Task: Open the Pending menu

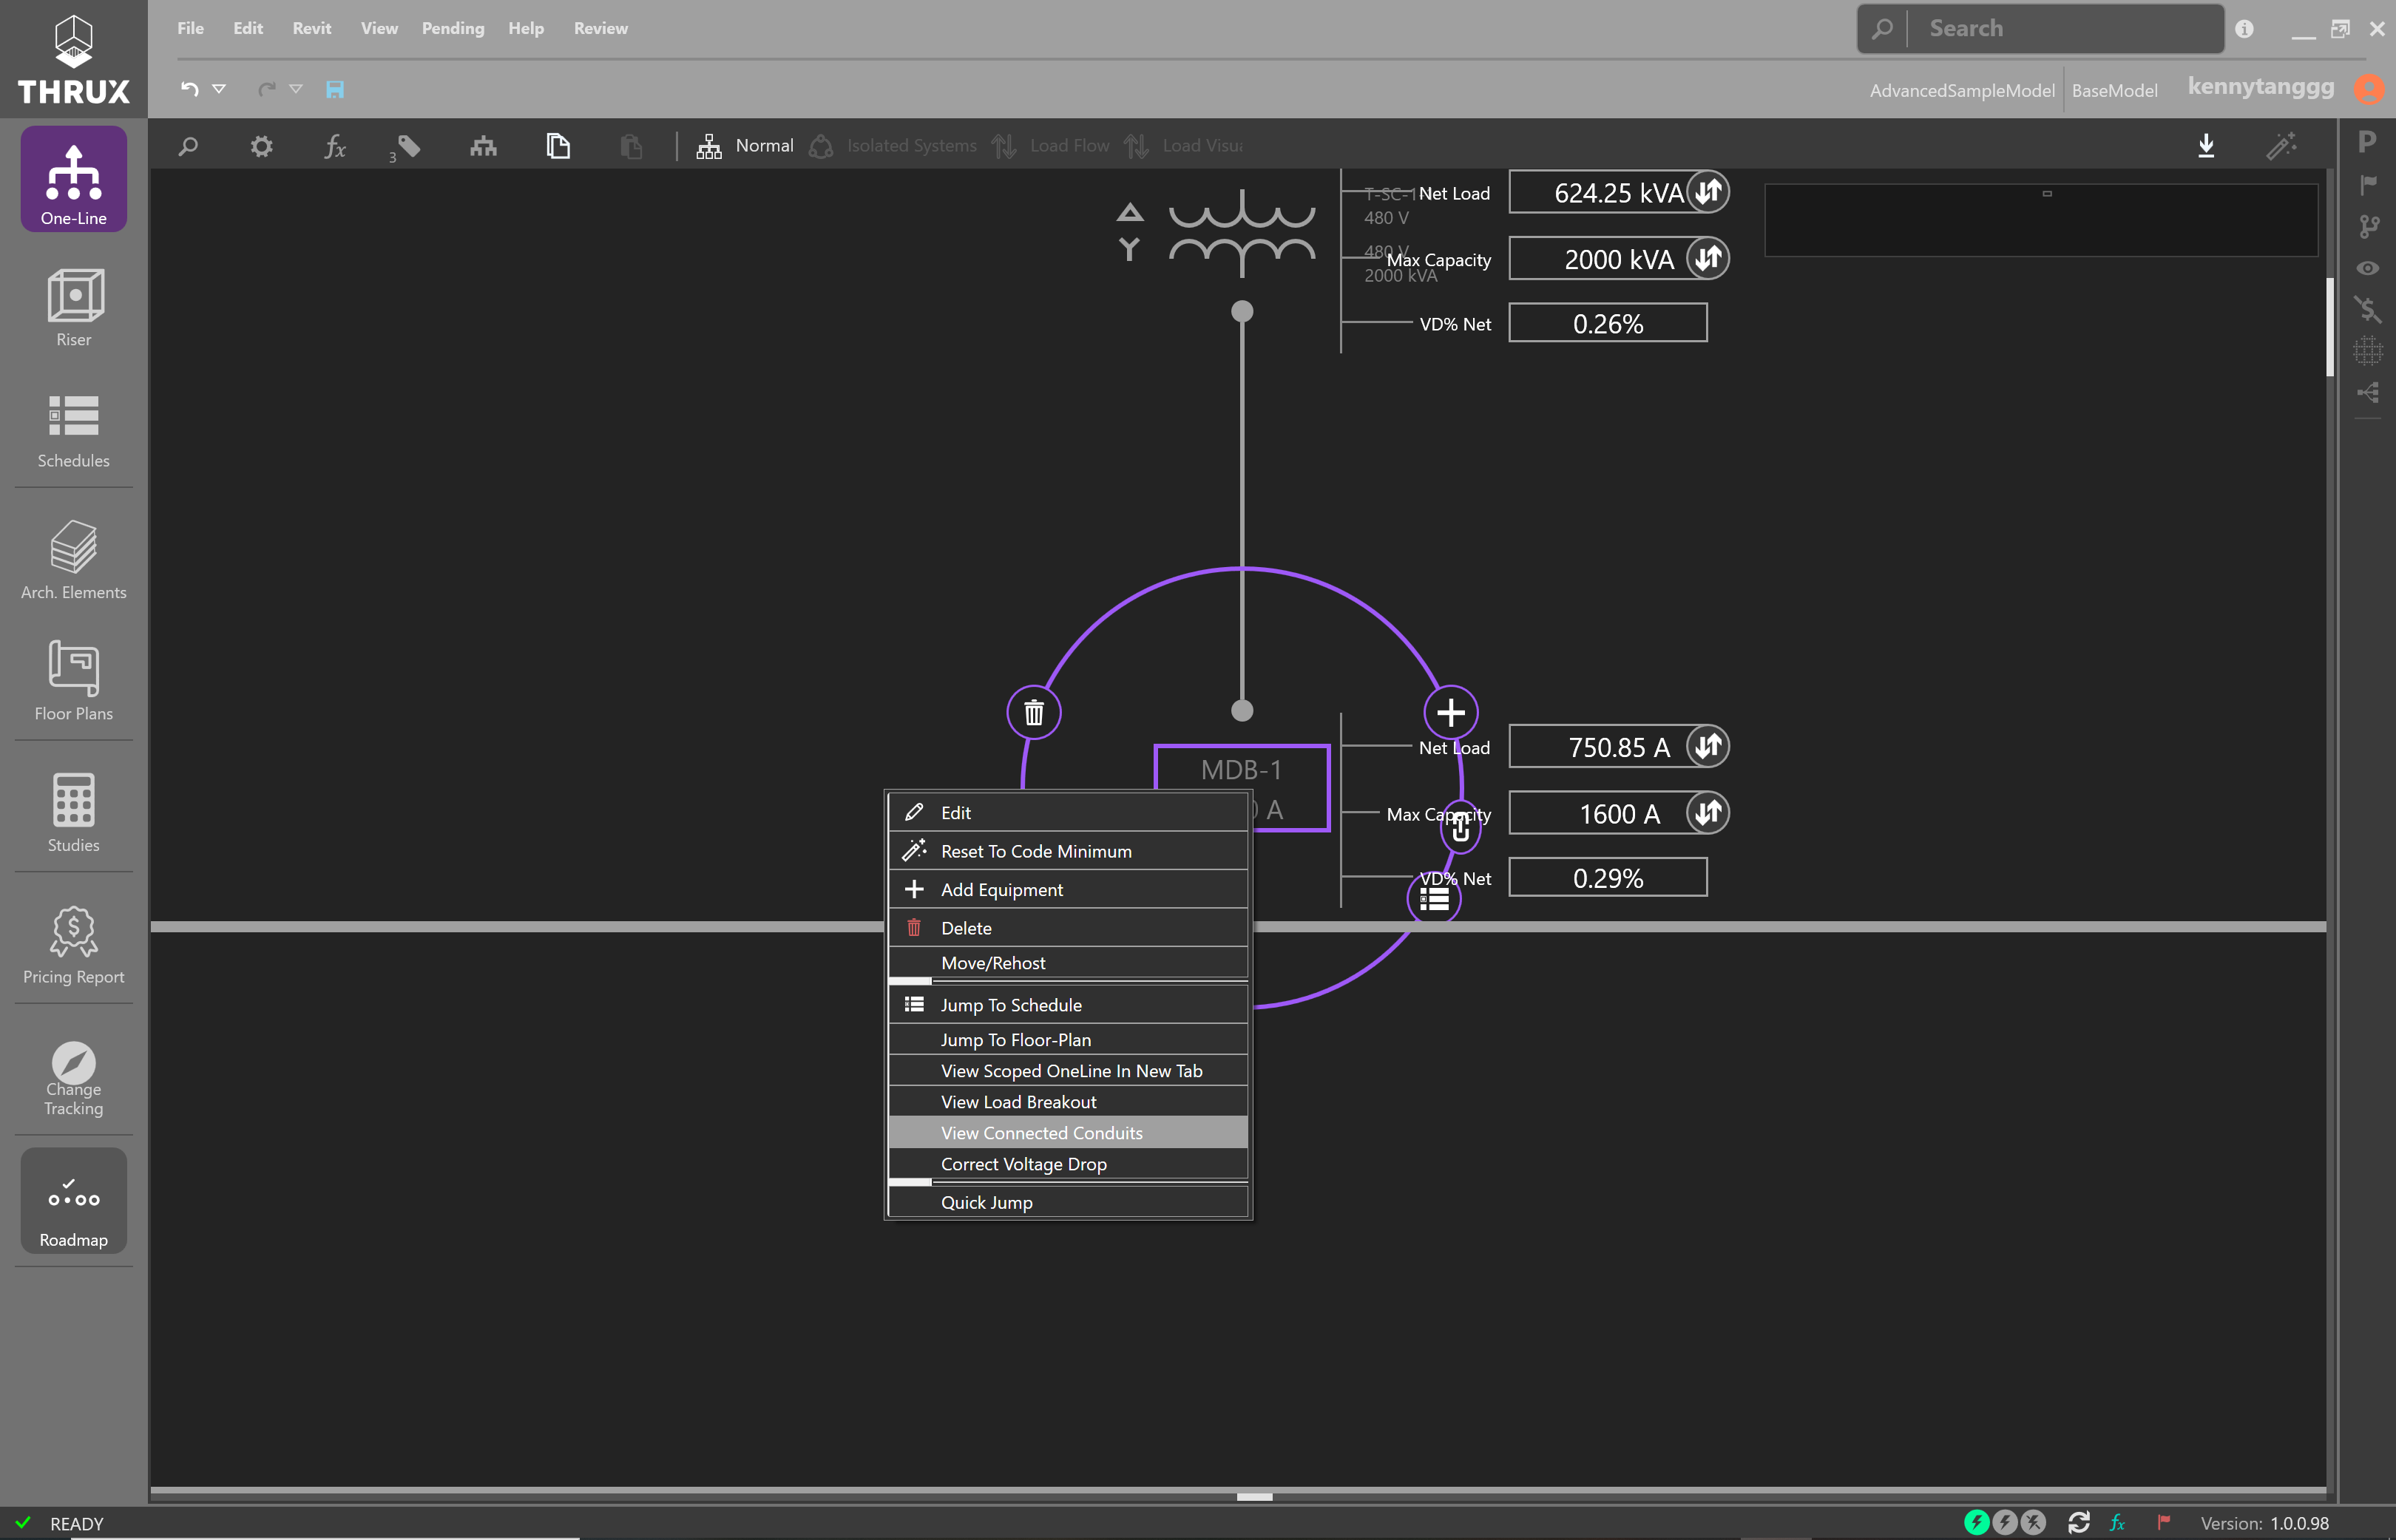Action: click(453, 29)
